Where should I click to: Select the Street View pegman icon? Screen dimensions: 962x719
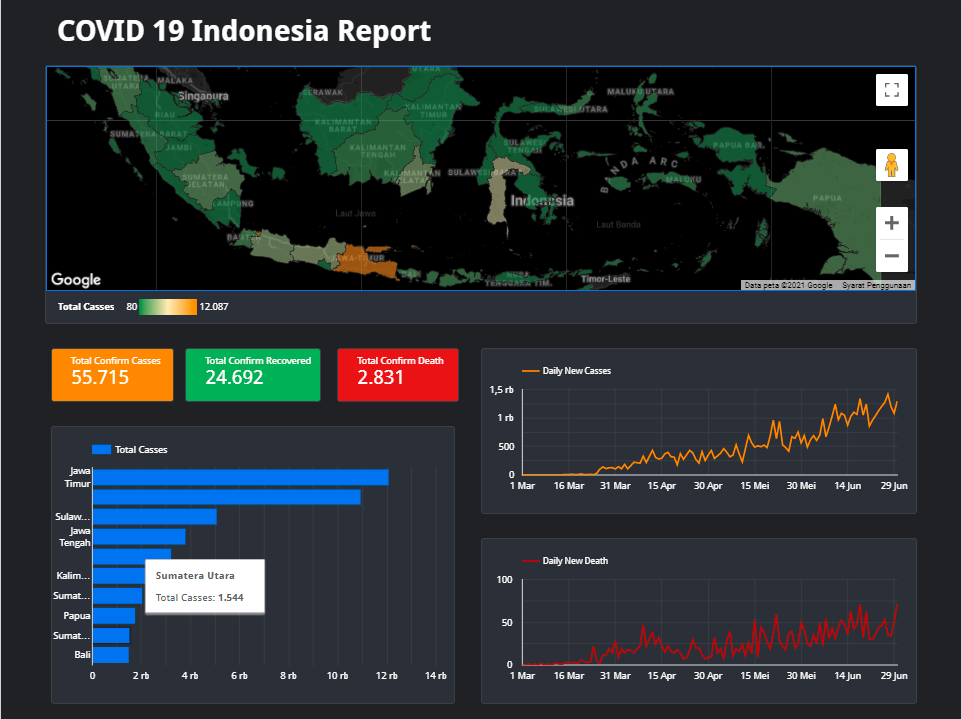pos(891,164)
